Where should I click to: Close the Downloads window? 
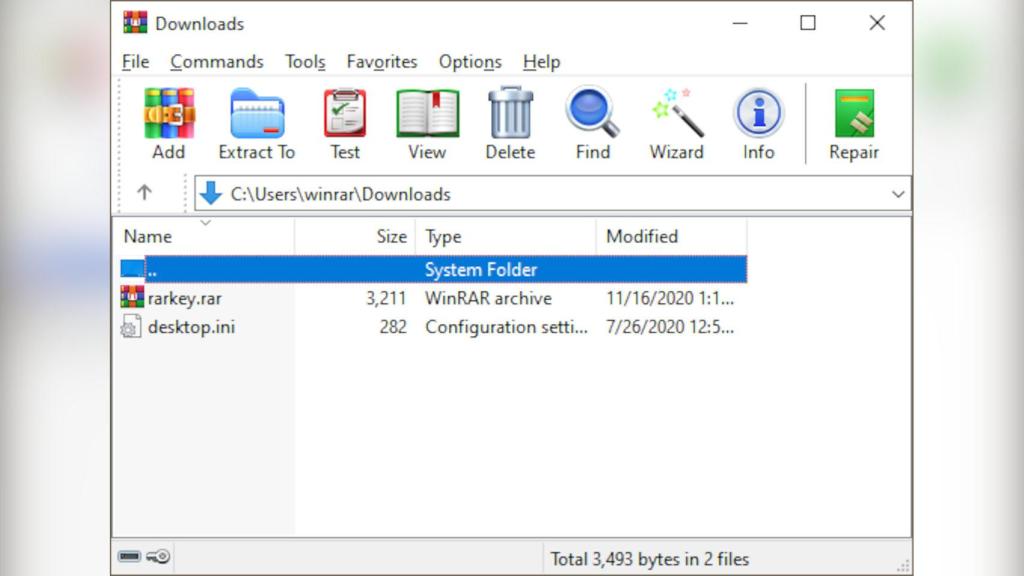(x=877, y=23)
